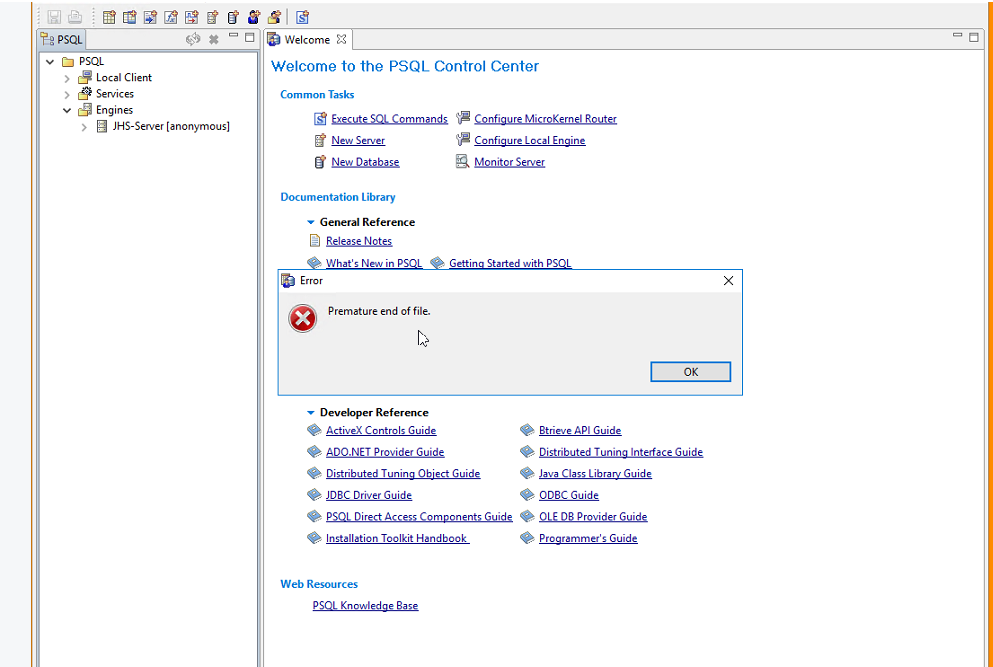Collapse the Engines tree node
Viewport: 993px width, 667px height.
(x=66, y=110)
